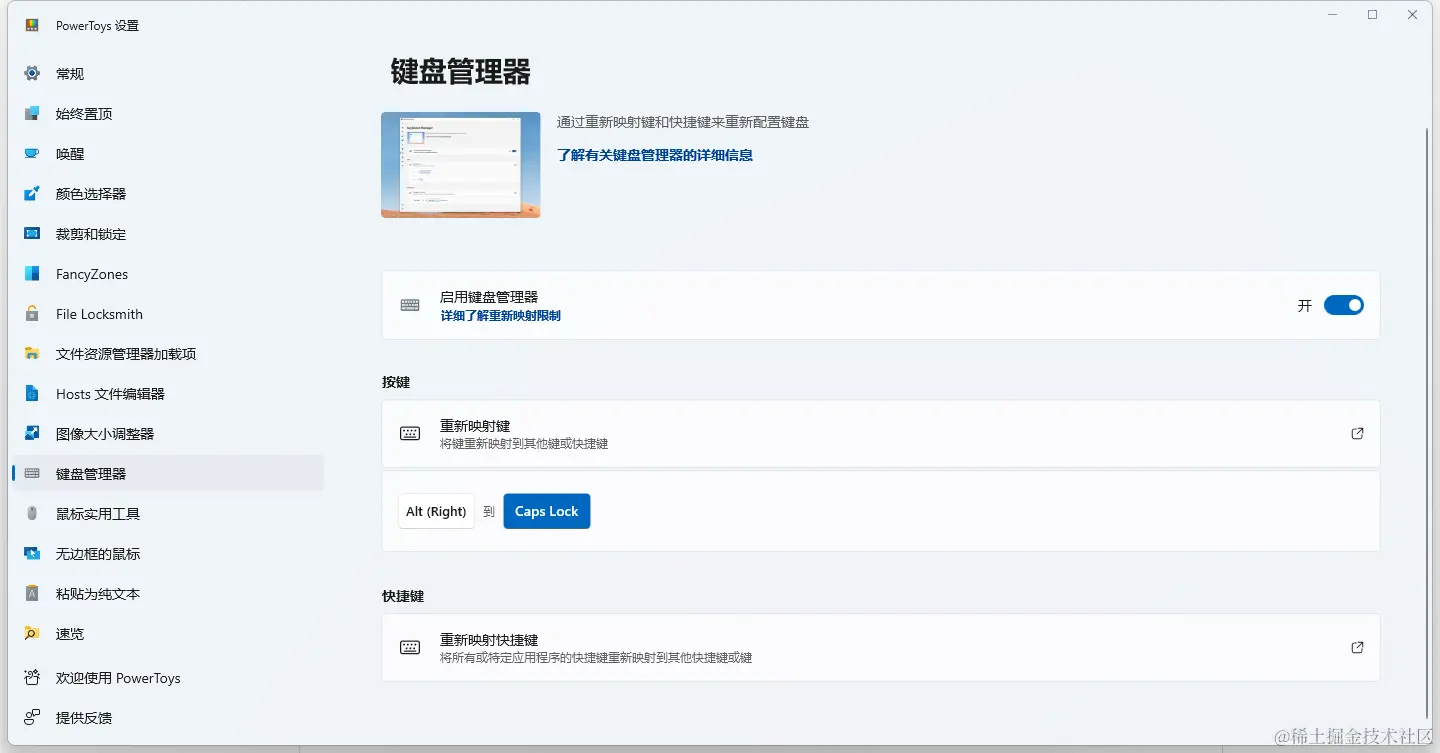Click the PowerToys 设置 window title

(x=97, y=26)
